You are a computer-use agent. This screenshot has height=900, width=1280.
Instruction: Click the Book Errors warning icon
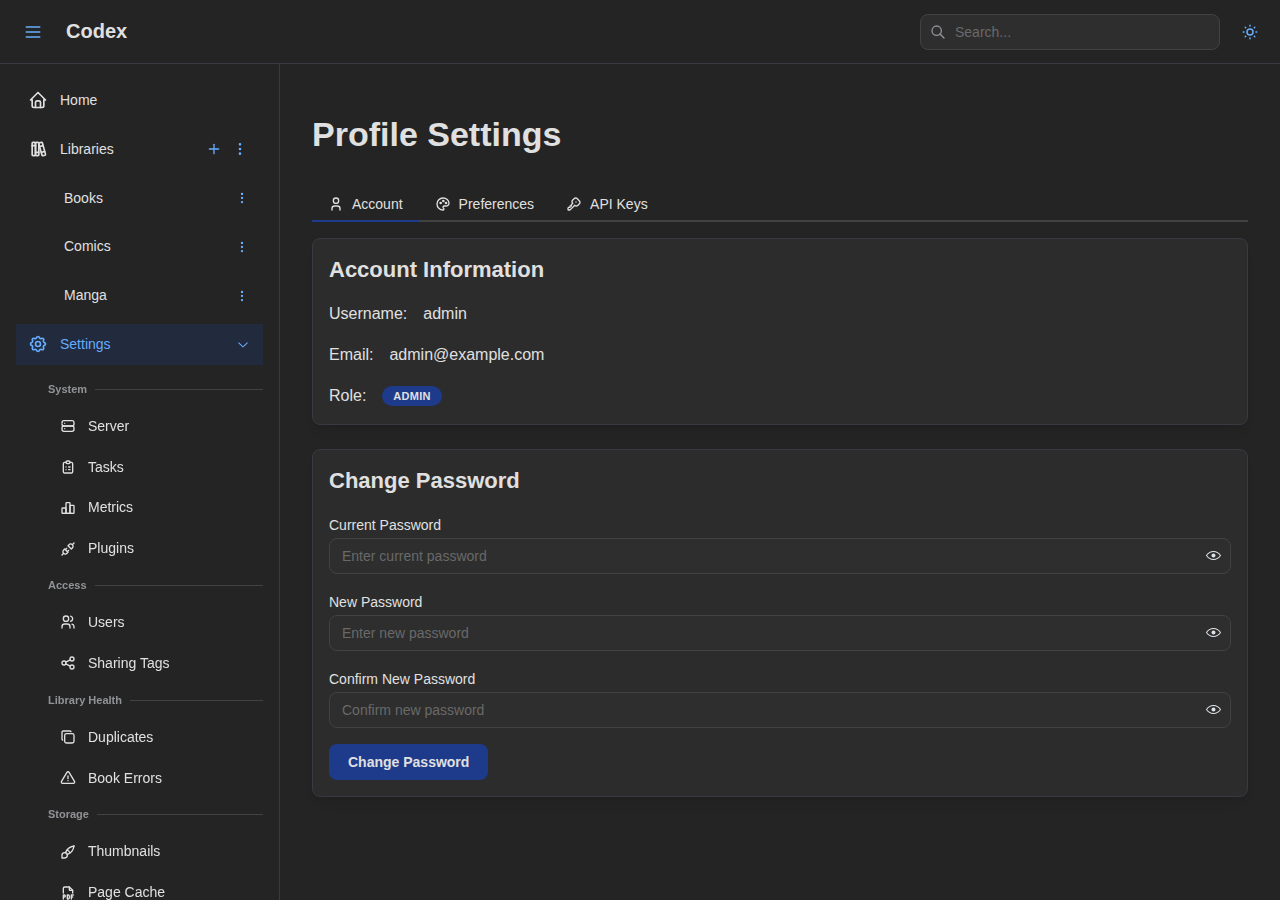[67, 777]
